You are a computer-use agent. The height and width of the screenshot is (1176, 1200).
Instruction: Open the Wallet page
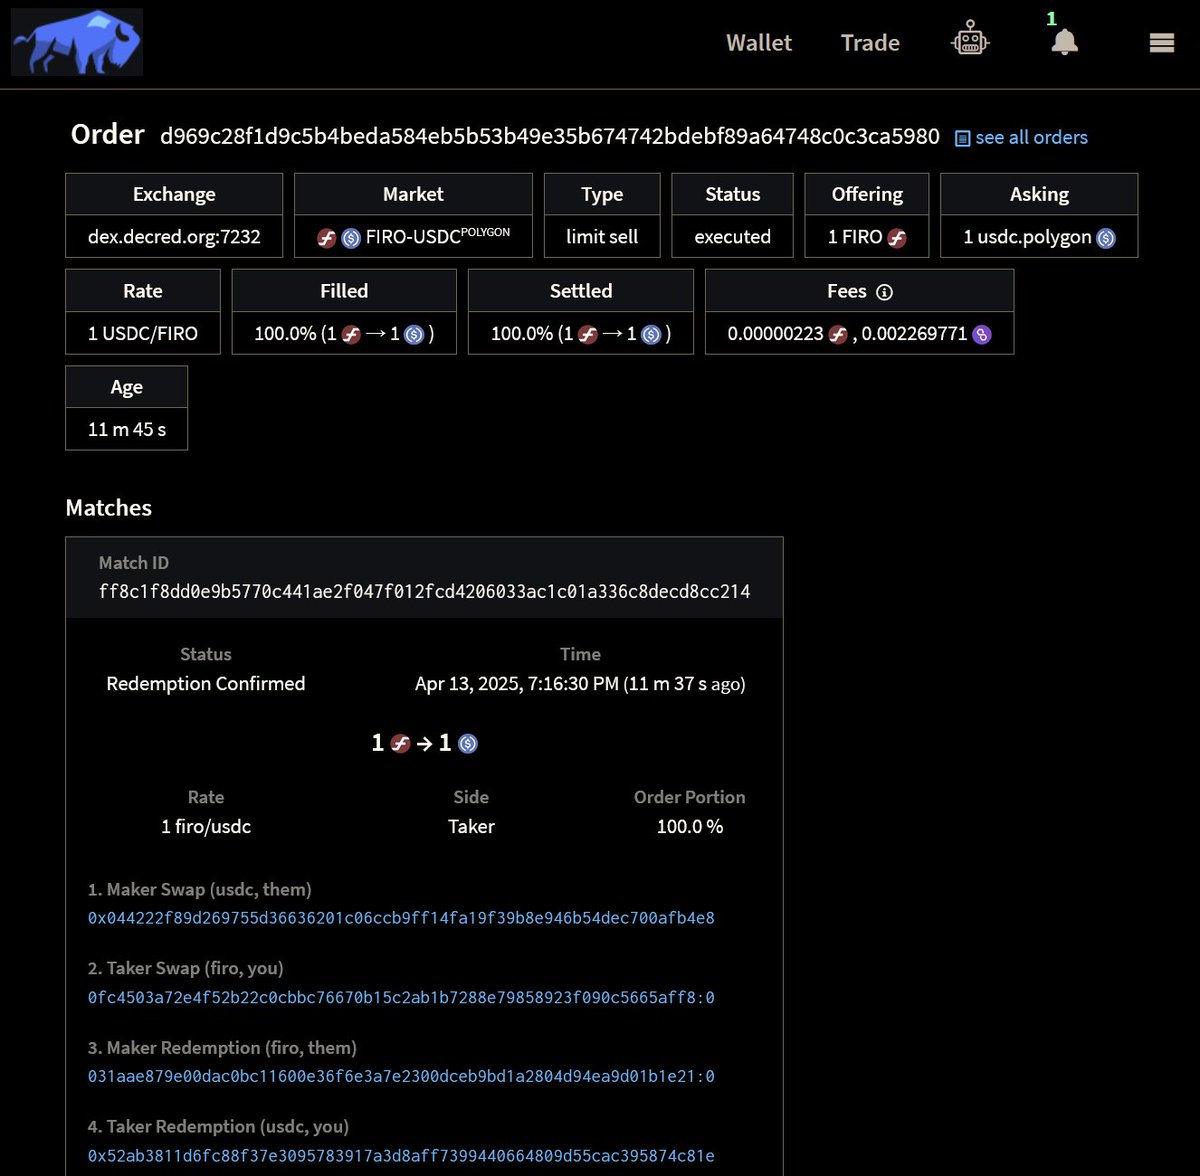point(758,42)
